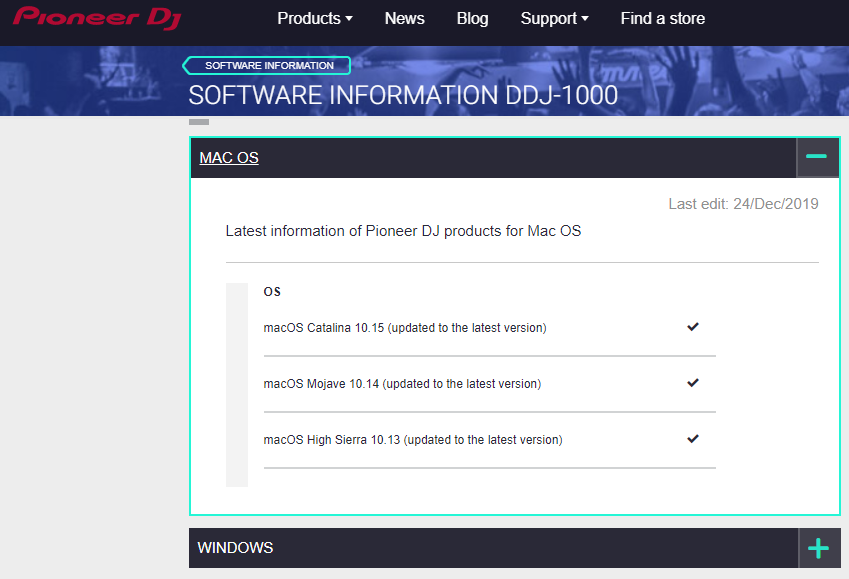849x579 pixels.
Task: Click the Last edit: 24/Dec/2019 text
Action: pos(743,204)
